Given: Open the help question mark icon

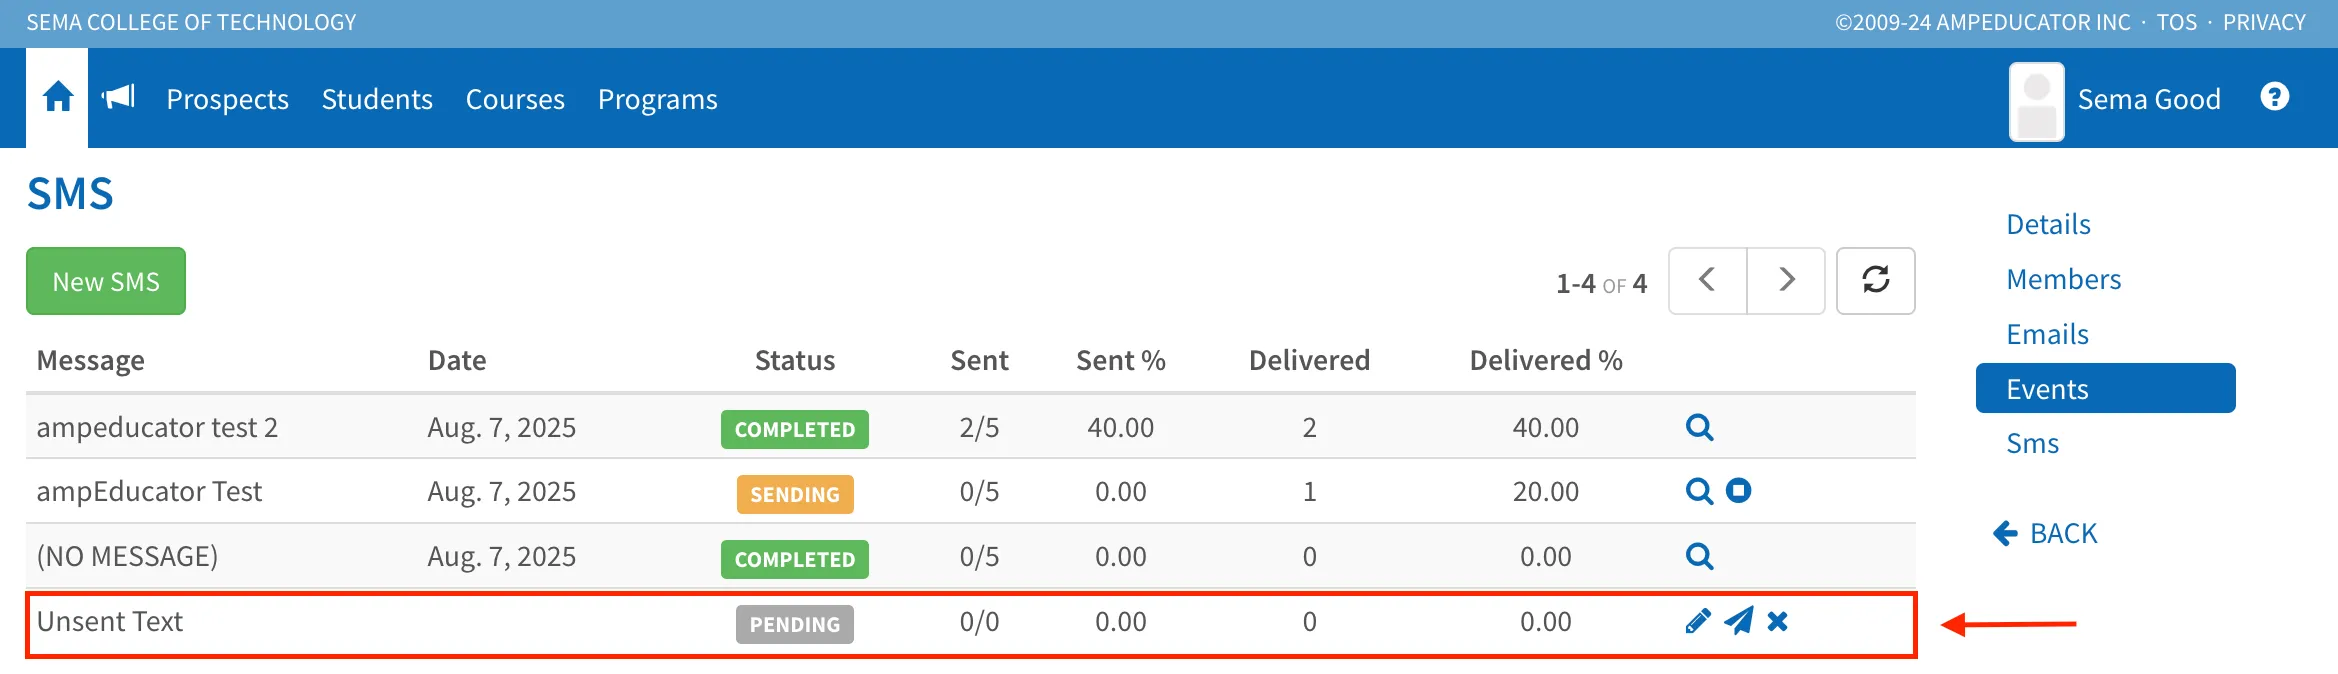Looking at the screenshot, I should coord(2275,97).
